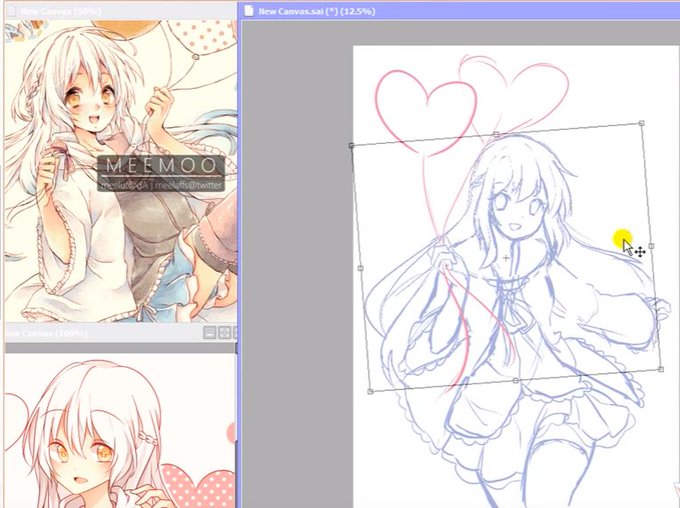Viewport: 680px width, 508px height.
Task: Click the document icon in New Canvas.sai title bar
Action: [248, 10]
